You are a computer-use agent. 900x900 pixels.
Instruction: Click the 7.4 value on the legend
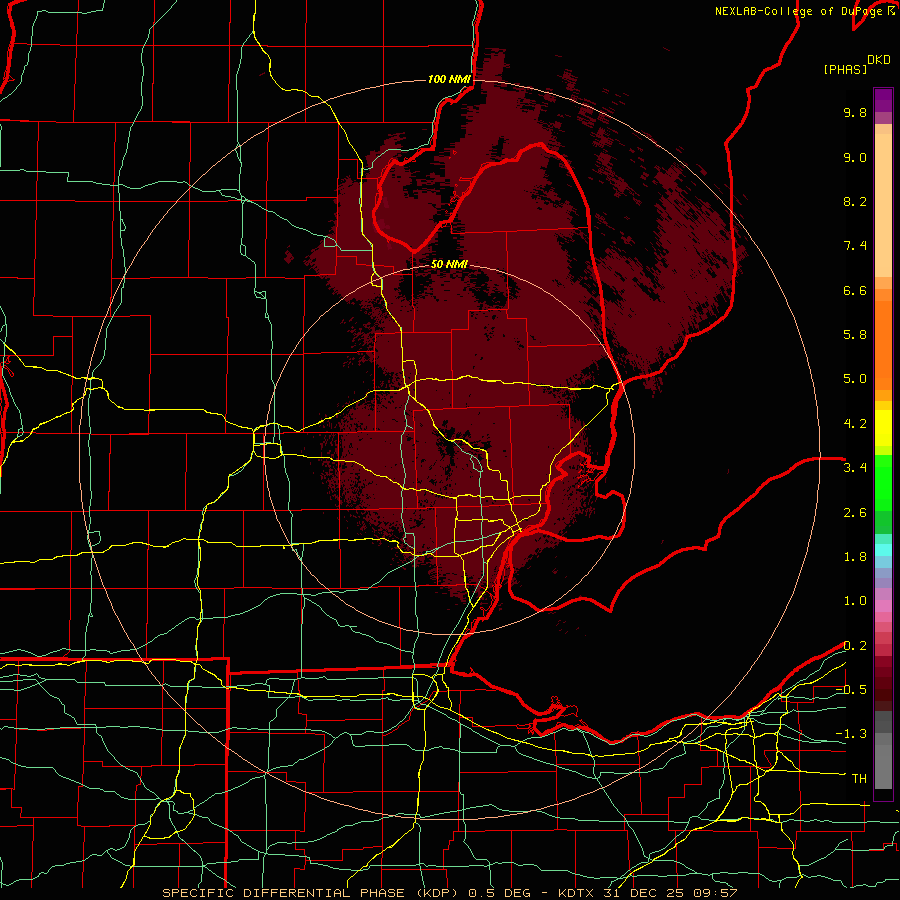tap(855, 246)
